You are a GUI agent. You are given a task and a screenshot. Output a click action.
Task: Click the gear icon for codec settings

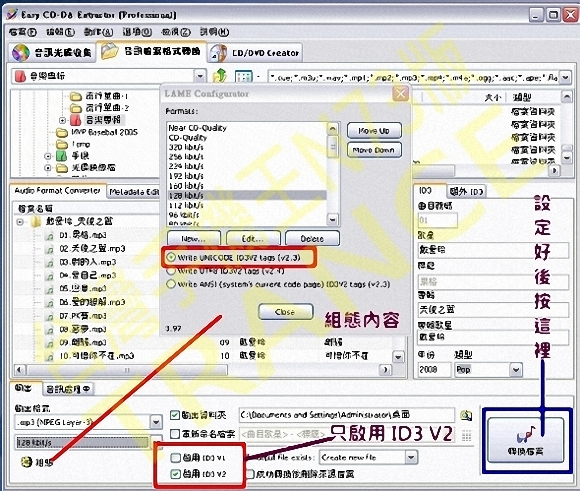27,462
